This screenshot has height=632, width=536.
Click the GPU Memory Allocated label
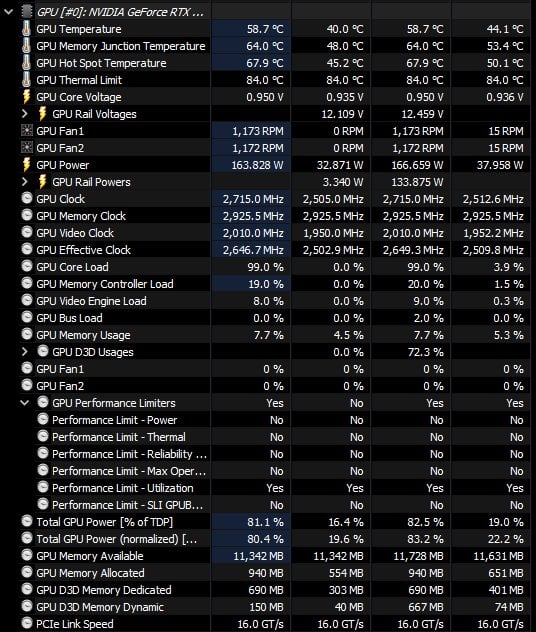(90, 573)
